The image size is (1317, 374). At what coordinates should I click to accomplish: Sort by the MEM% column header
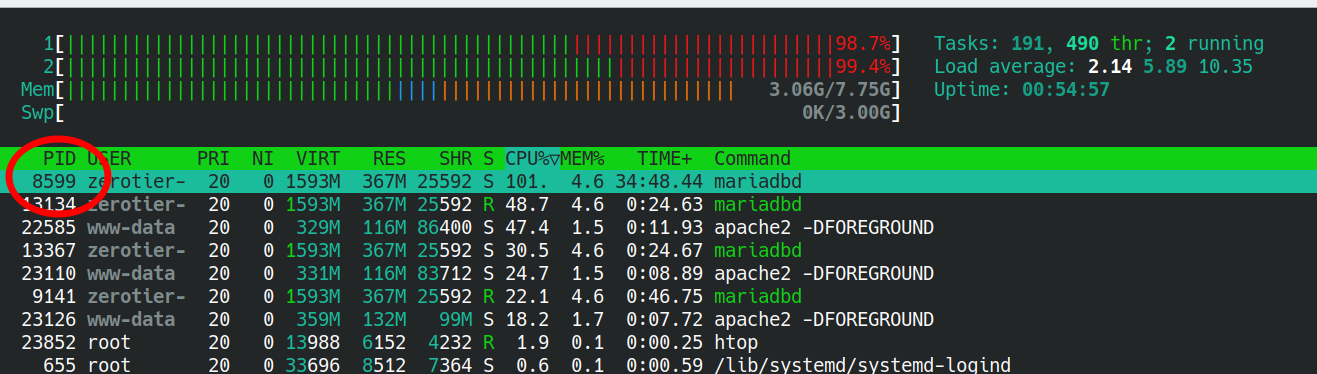pyautogui.click(x=582, y=158)
